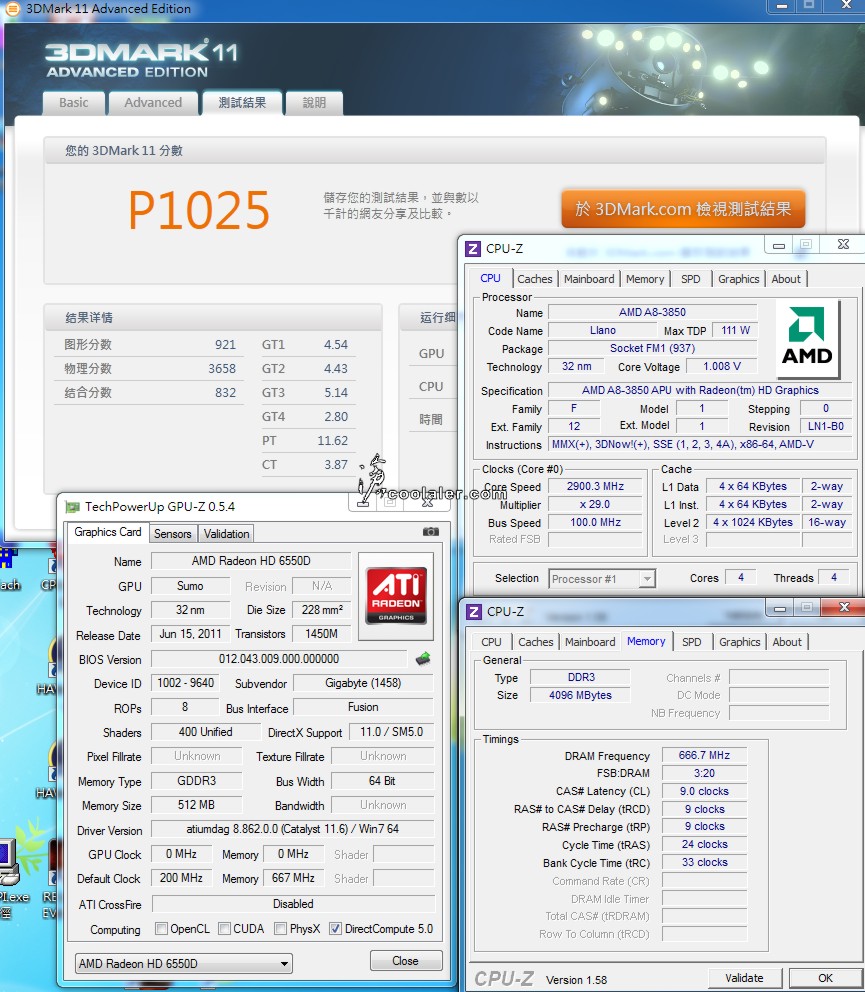Screen dimensions: 865x992
Task: Click the Close button in GPU-Z
Action: [406, 961]
